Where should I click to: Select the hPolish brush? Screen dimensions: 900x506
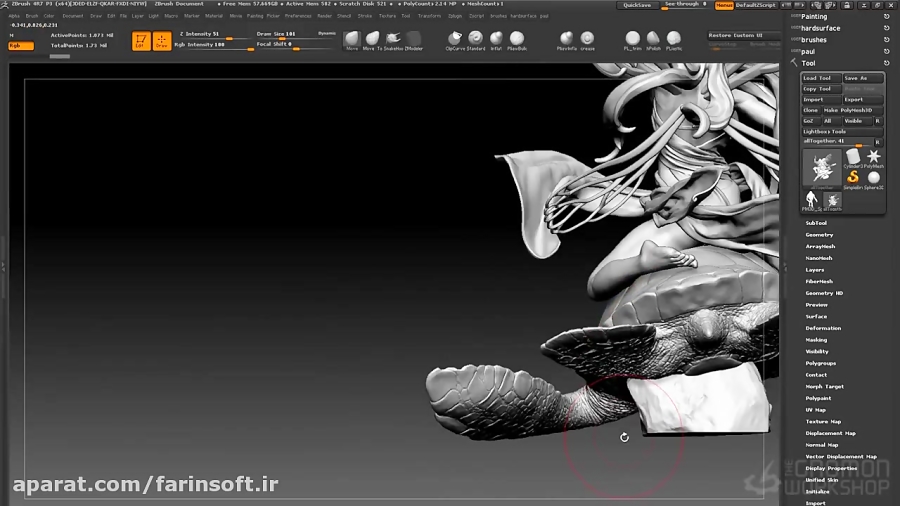click(x=653, y=40)
